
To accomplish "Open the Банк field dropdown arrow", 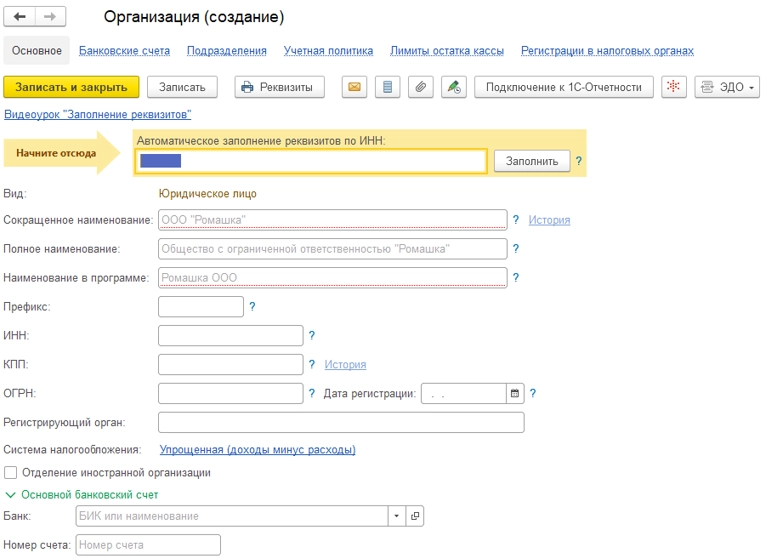I will 396,516.
